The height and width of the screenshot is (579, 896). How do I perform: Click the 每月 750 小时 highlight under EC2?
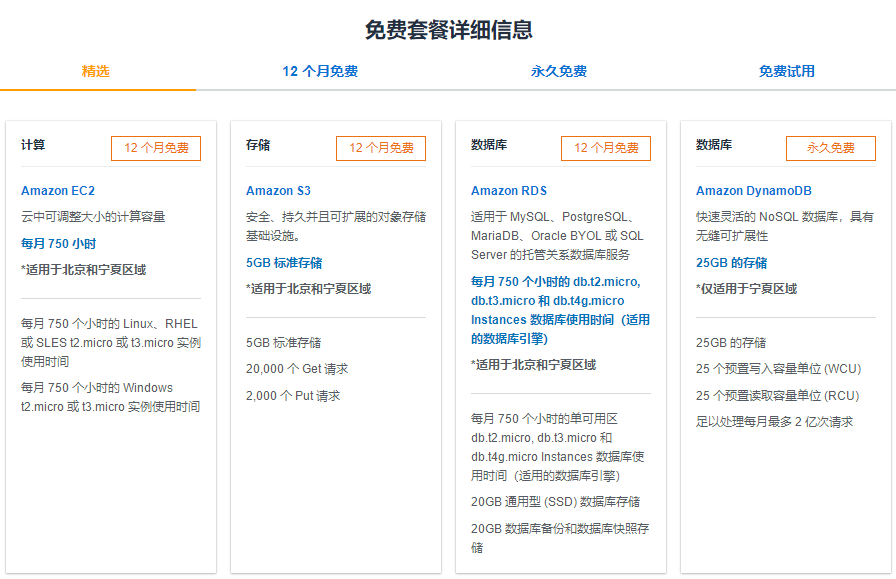59,243
